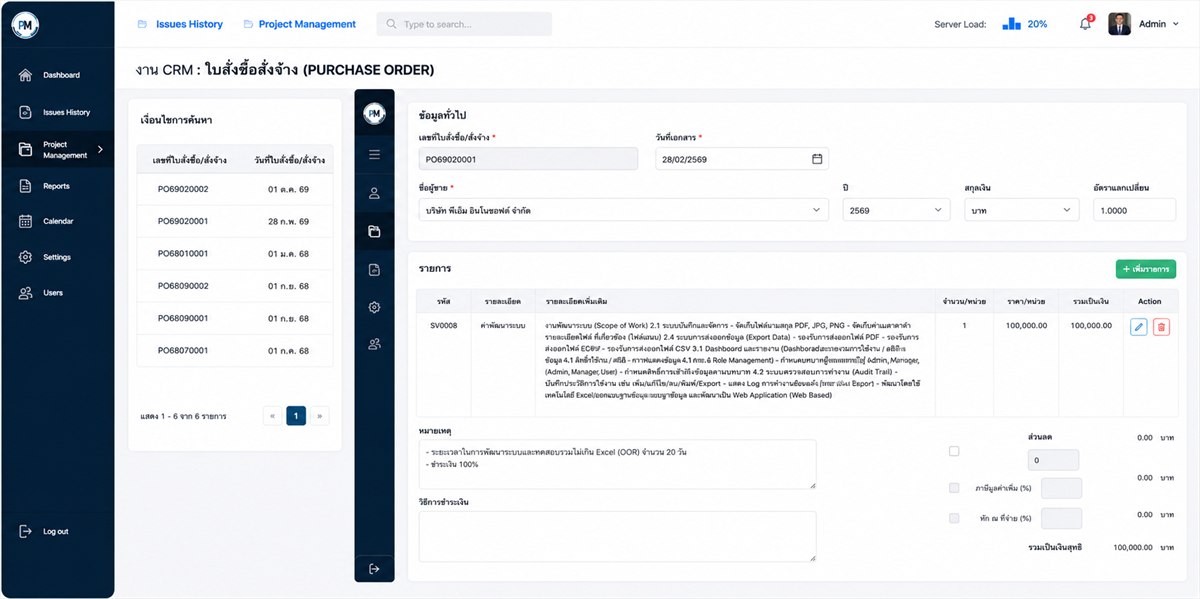
Task: Click the VAT percentage input field
Action: tap(1061, 488)
